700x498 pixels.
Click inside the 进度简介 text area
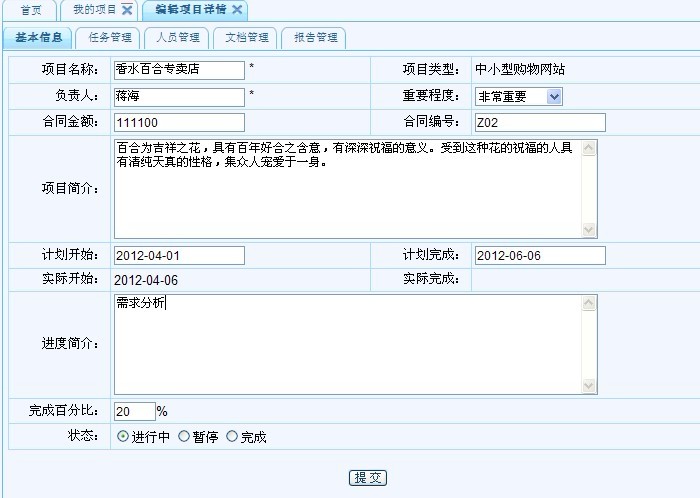click(x=347, y=343)
